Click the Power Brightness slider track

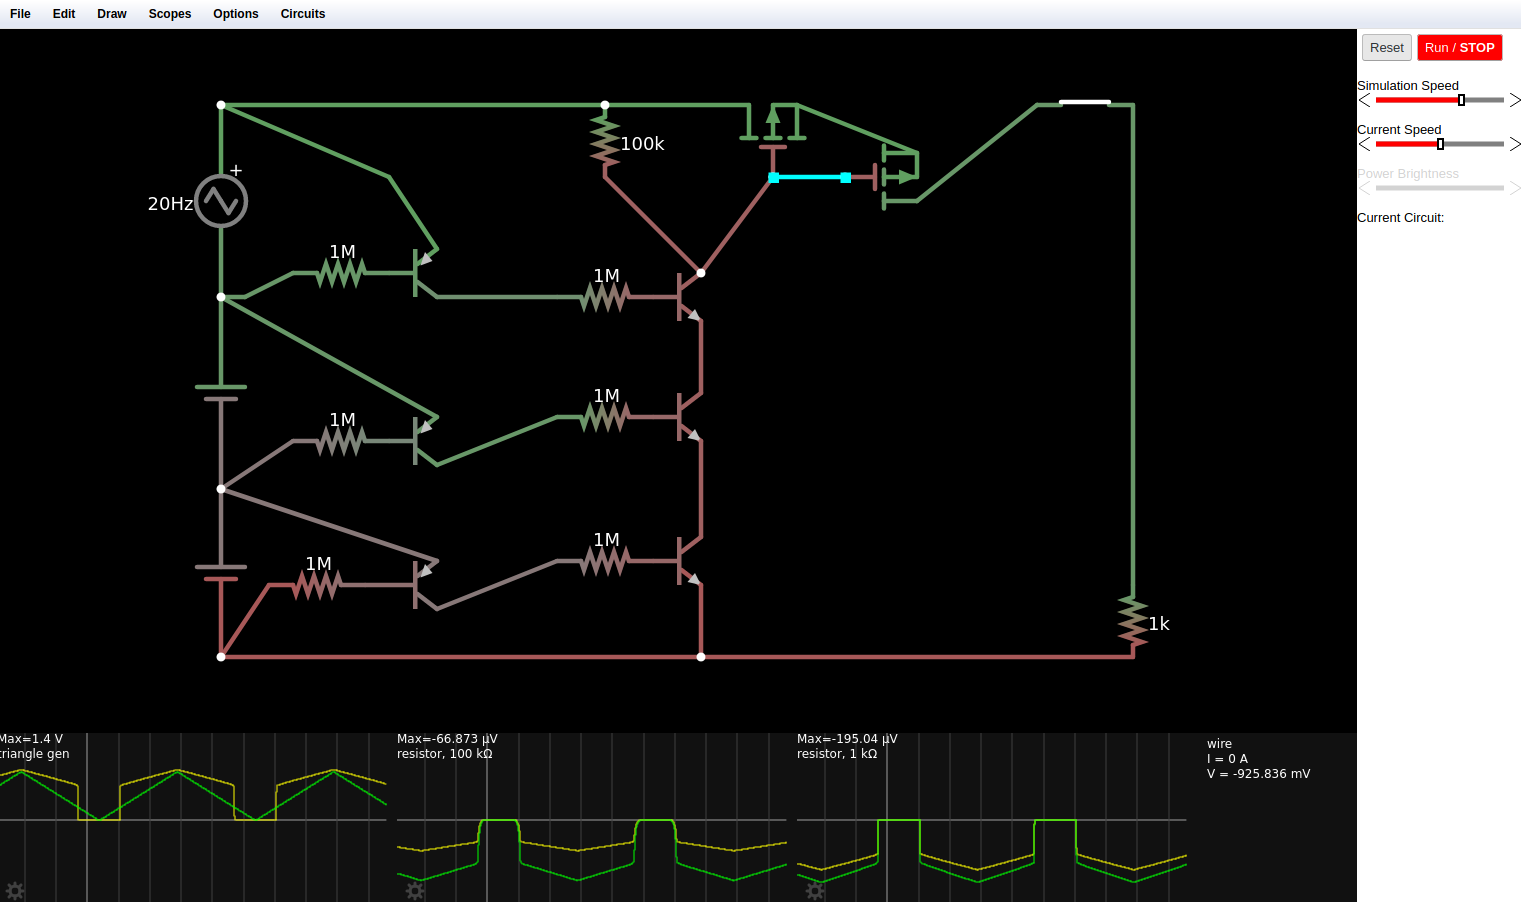tap(1440, 188)
